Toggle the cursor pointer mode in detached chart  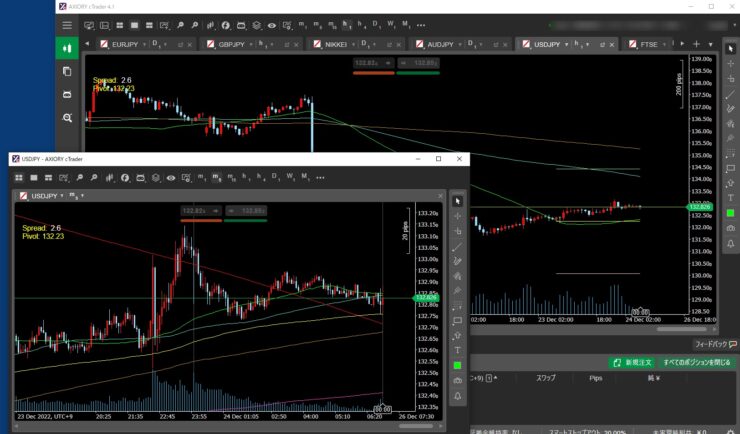(458, 201)
